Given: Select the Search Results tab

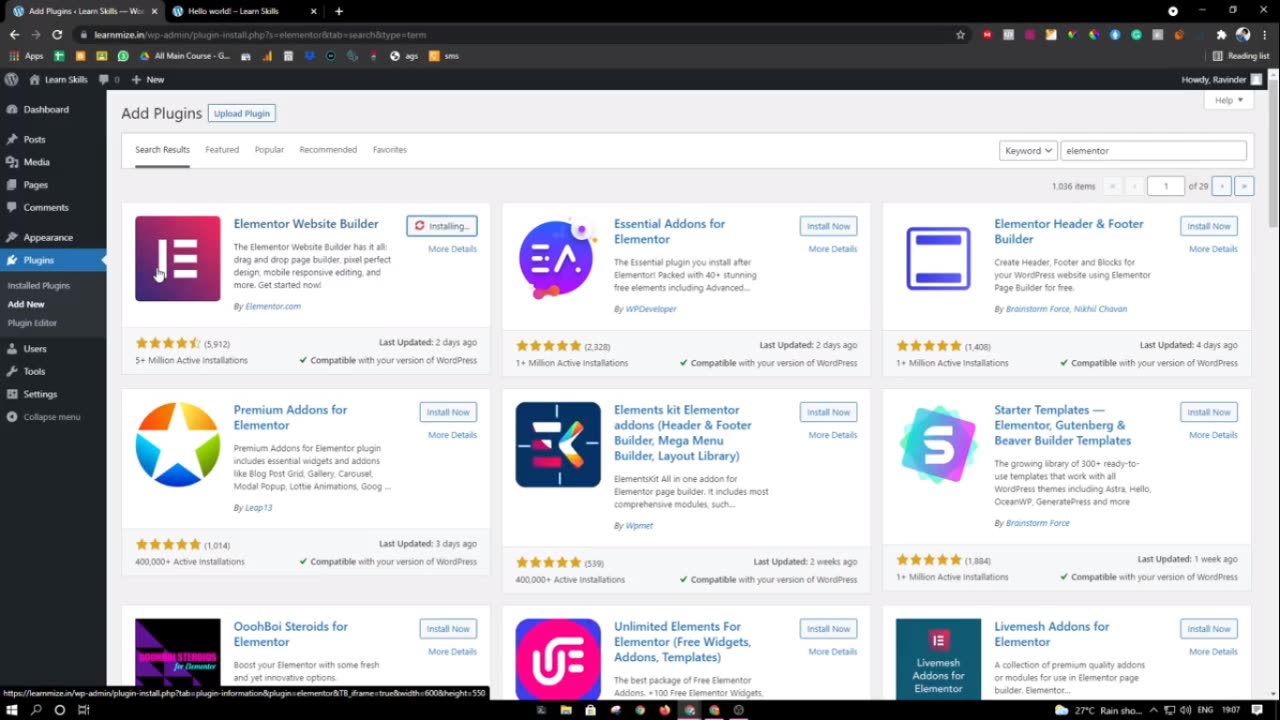Looking at the screenshot, I should [x=162, y=150].
